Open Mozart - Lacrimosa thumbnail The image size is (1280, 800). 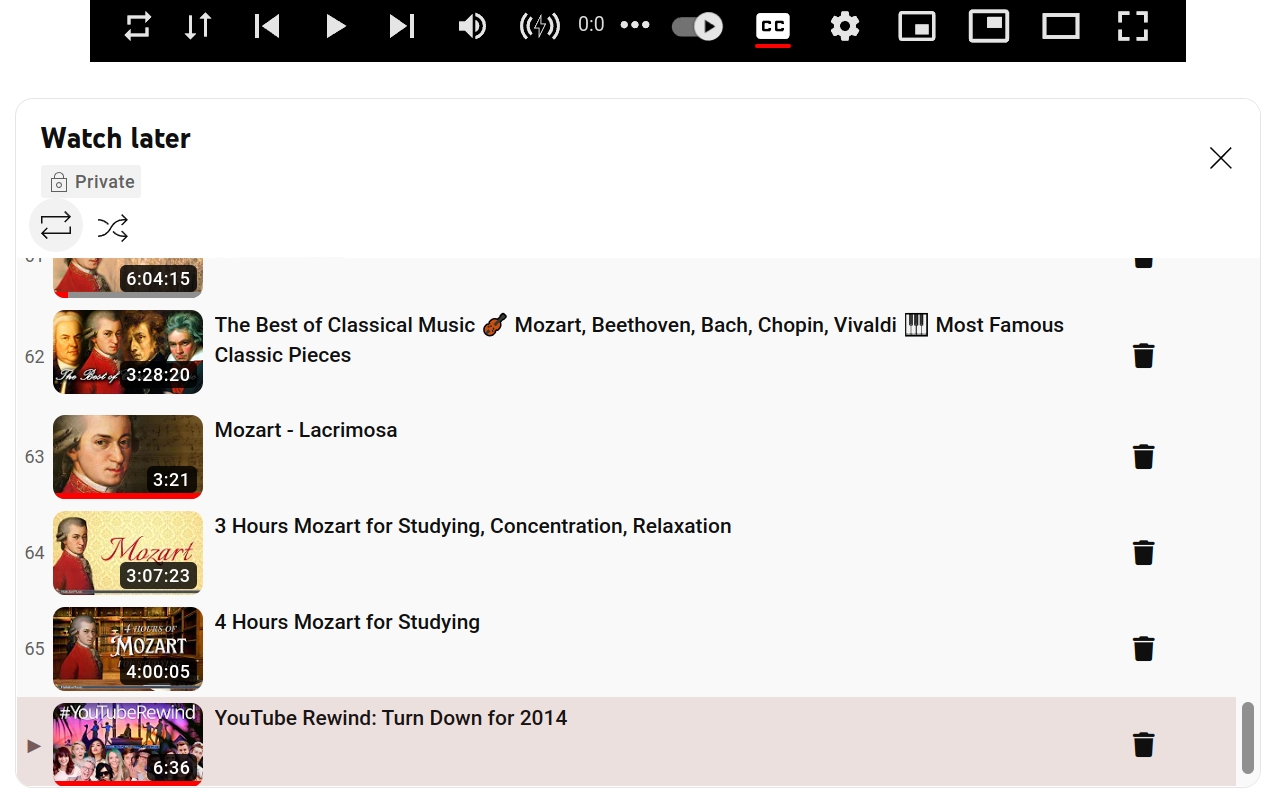pyautogui.click(x=128, y=456)
